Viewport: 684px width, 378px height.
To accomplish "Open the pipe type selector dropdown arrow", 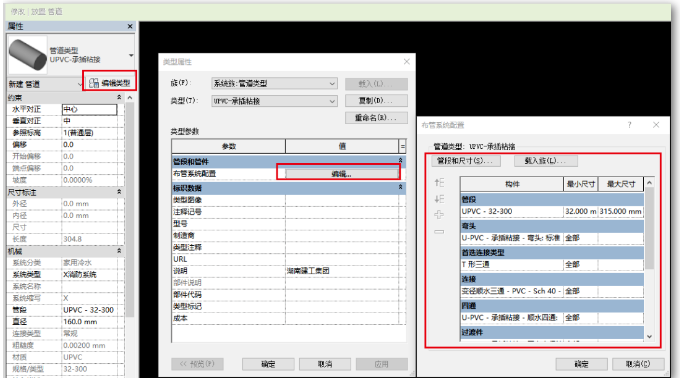I will coord(131,55).
